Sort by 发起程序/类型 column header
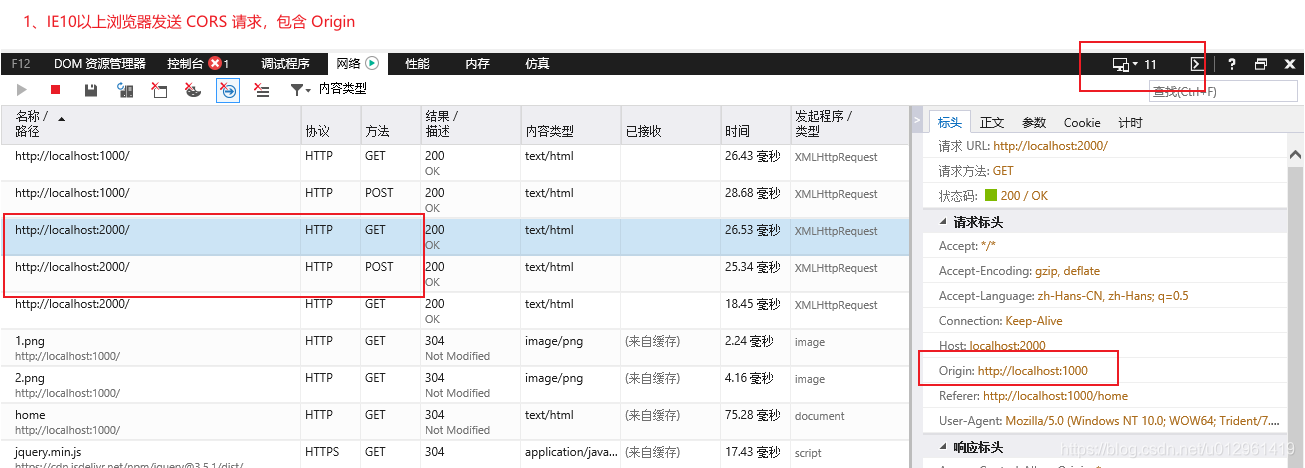1305x468 pixels. (850, 124)
